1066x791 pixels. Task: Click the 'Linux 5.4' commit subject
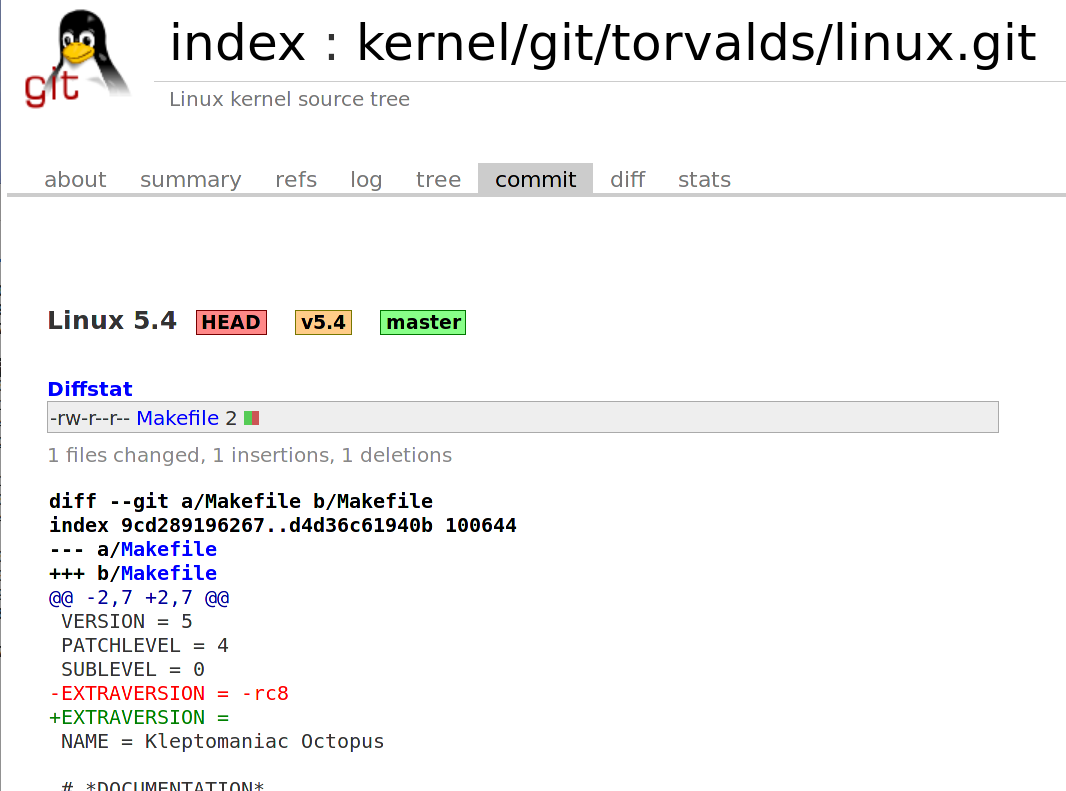coord(112,320)
